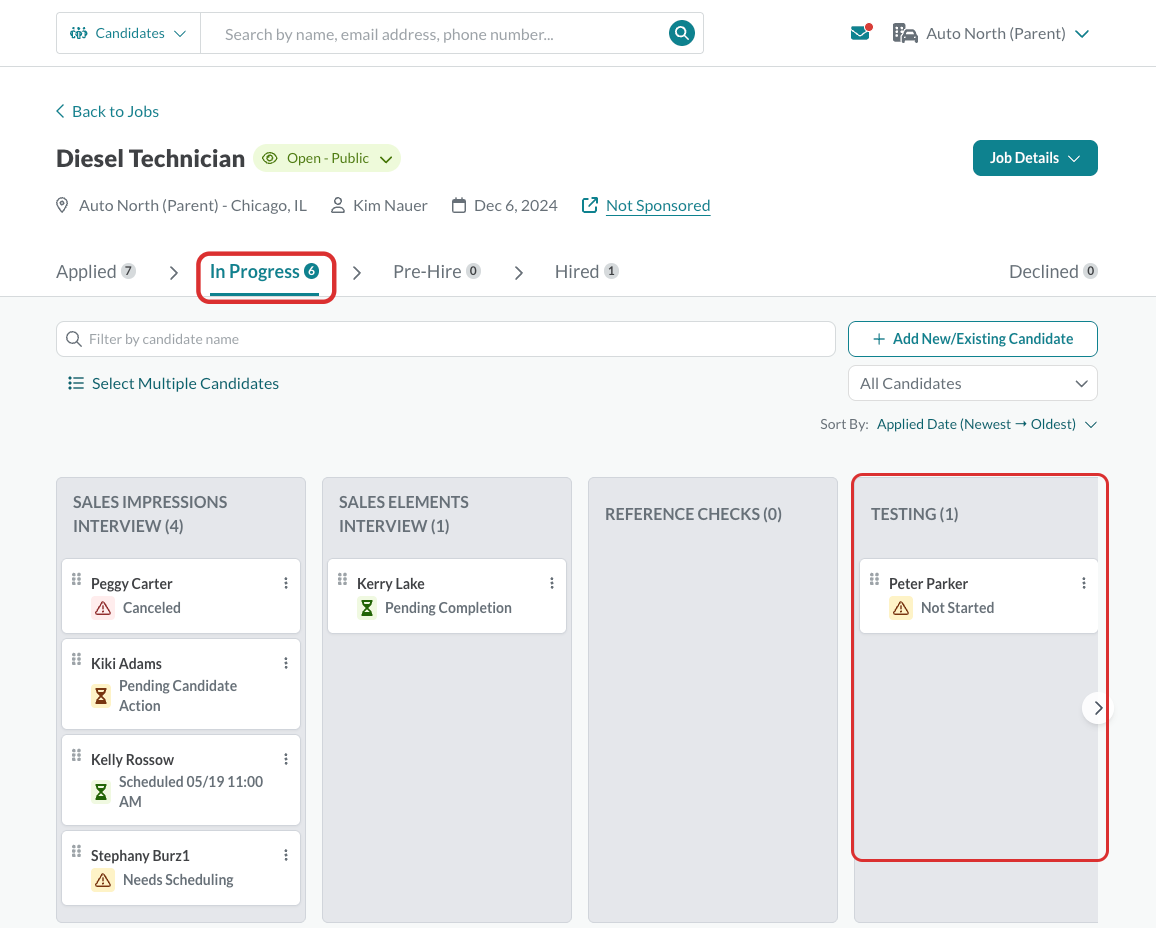Click Kiki Adams' pending hourglass icon
The image size is (1156, 928).
pos(101,696)
